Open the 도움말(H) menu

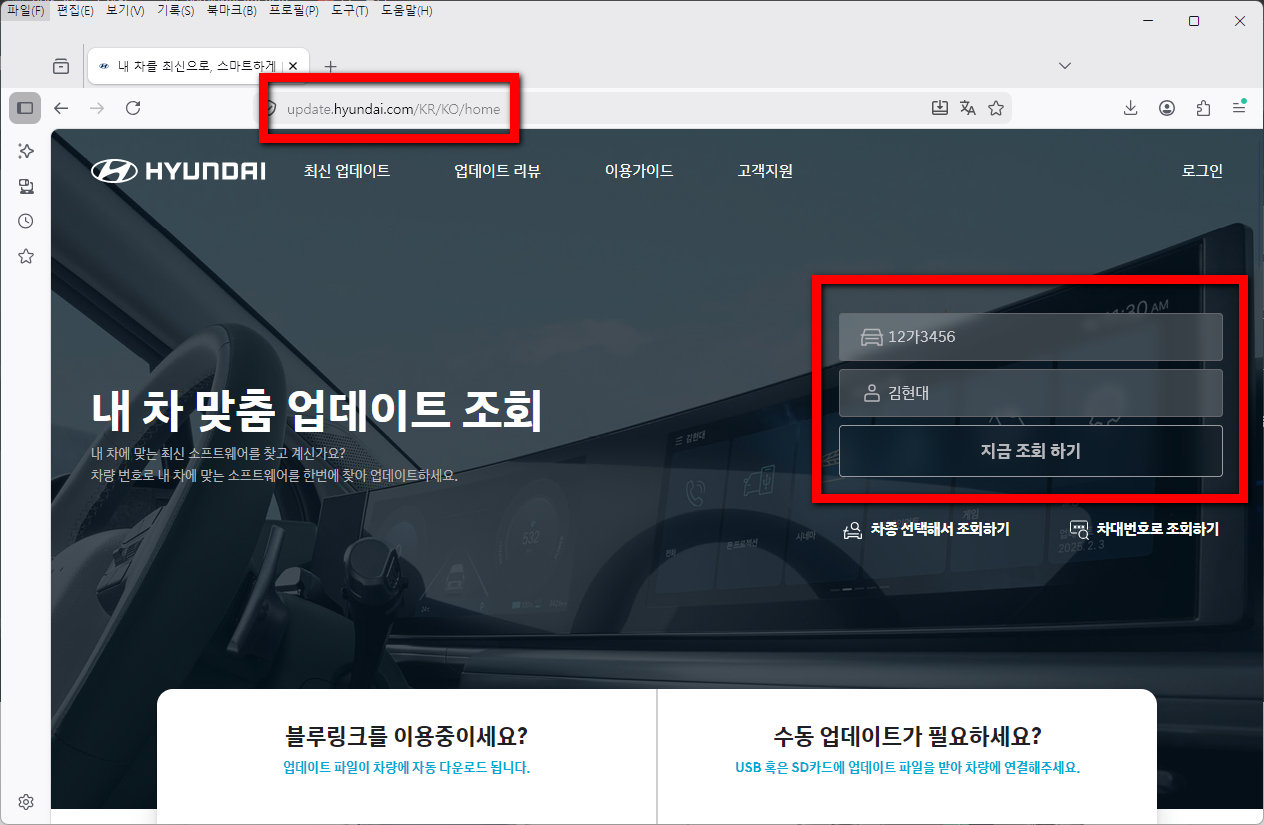pyautogui.click(x=407, y=10)
